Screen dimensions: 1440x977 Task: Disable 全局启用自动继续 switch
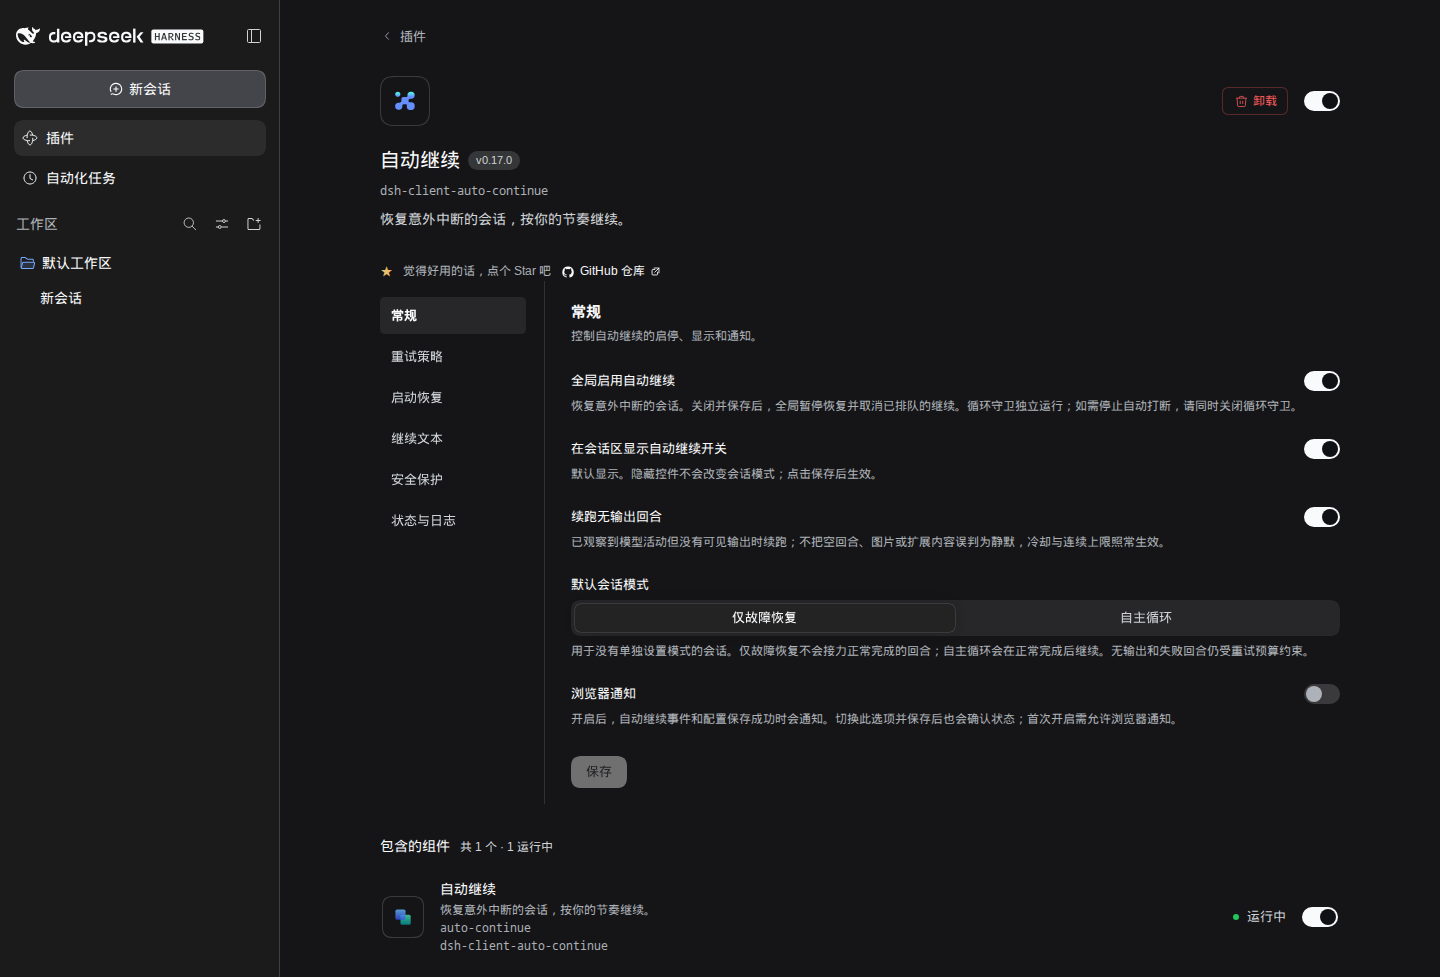point(1322,381)
